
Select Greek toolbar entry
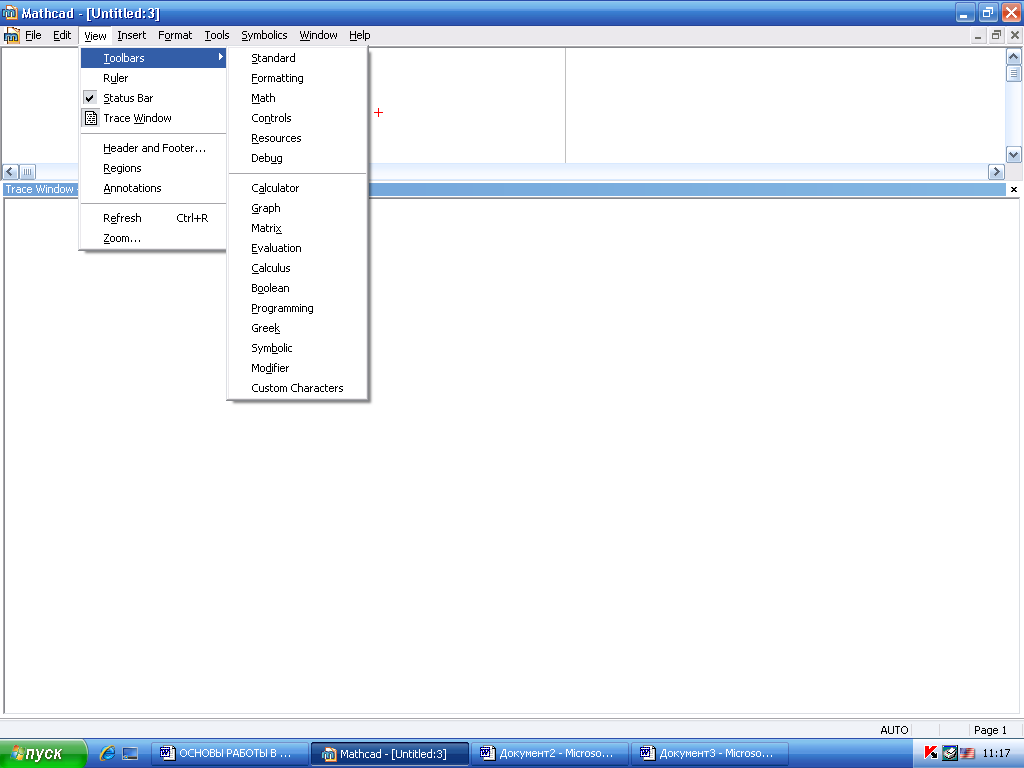[298, 328]
